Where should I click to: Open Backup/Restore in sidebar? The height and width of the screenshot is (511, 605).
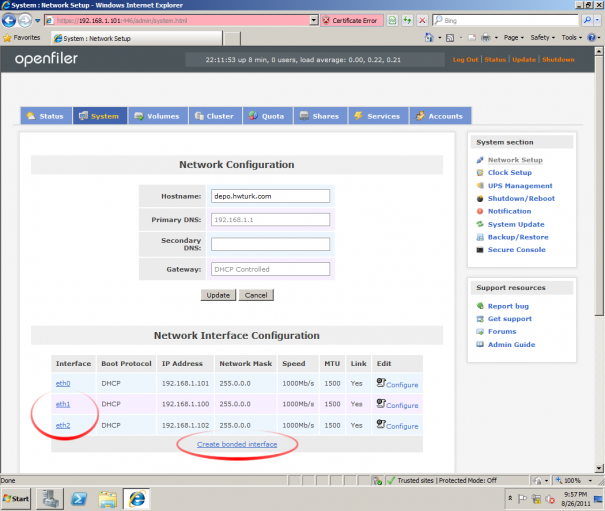pyautogui.click(x=518, y=237)
